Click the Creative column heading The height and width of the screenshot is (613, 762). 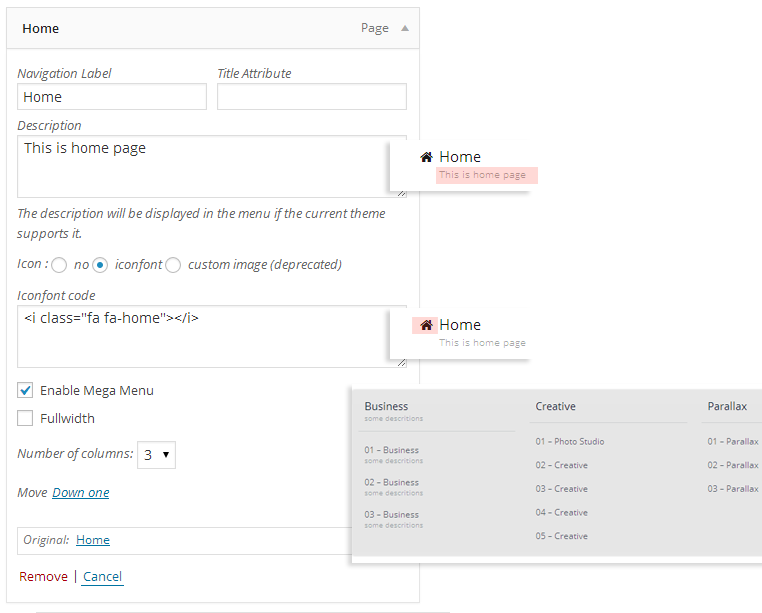tap(555, 406)
